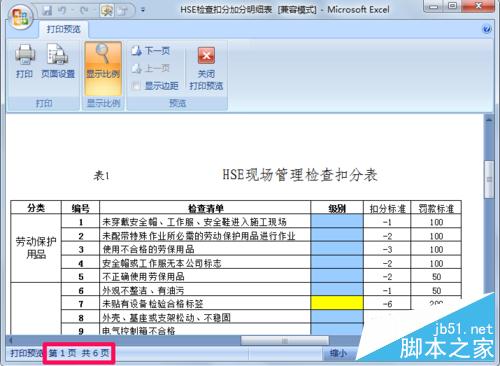
Task: Click the print preview quick access icon
Action: point(107,11)
